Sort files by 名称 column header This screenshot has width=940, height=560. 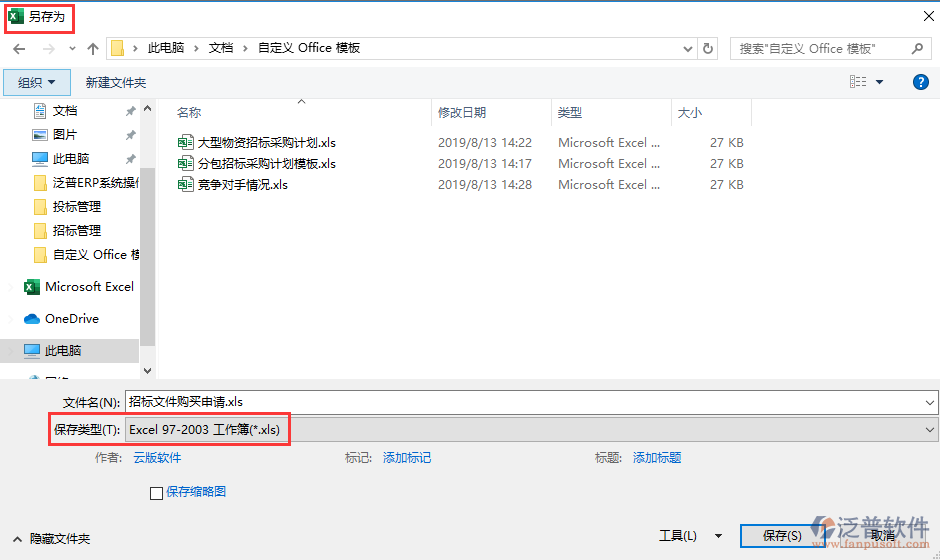[x=189, y=113]
